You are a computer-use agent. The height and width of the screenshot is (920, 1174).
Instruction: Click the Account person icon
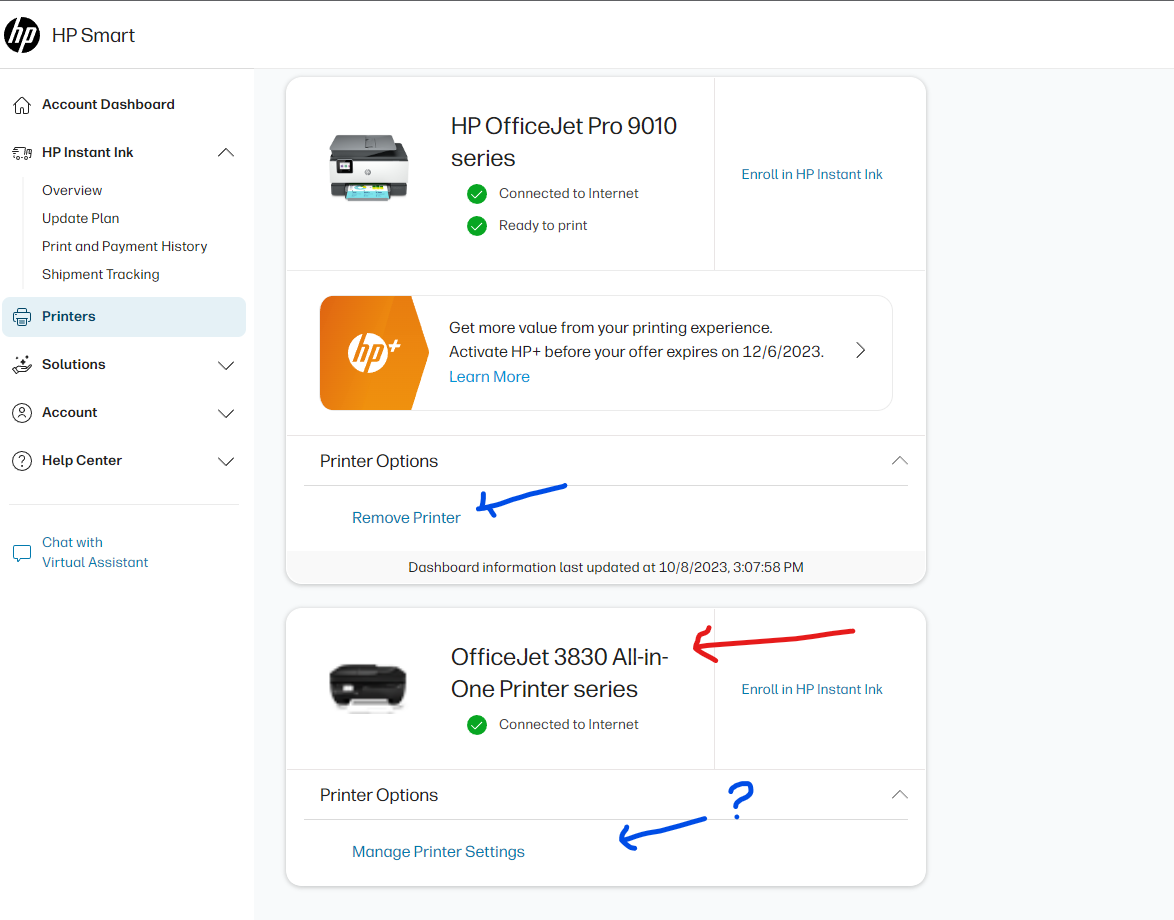(x=22, y=413)
